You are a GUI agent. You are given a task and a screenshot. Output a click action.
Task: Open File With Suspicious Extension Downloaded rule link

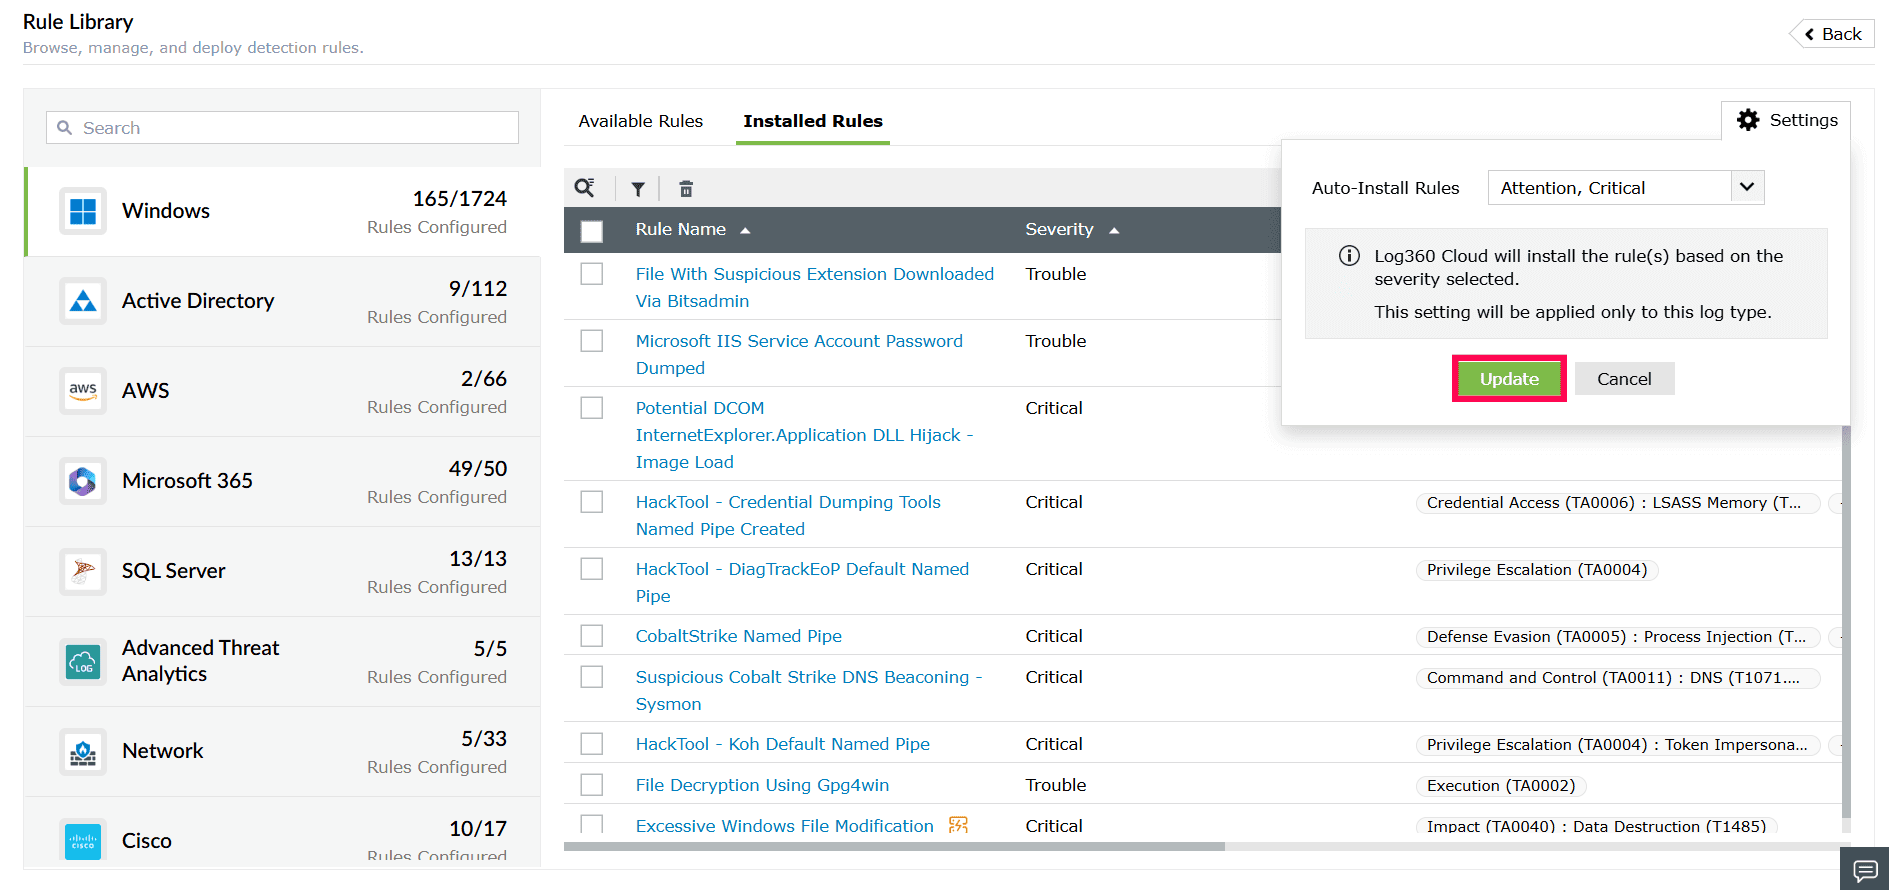click(814, 287)
